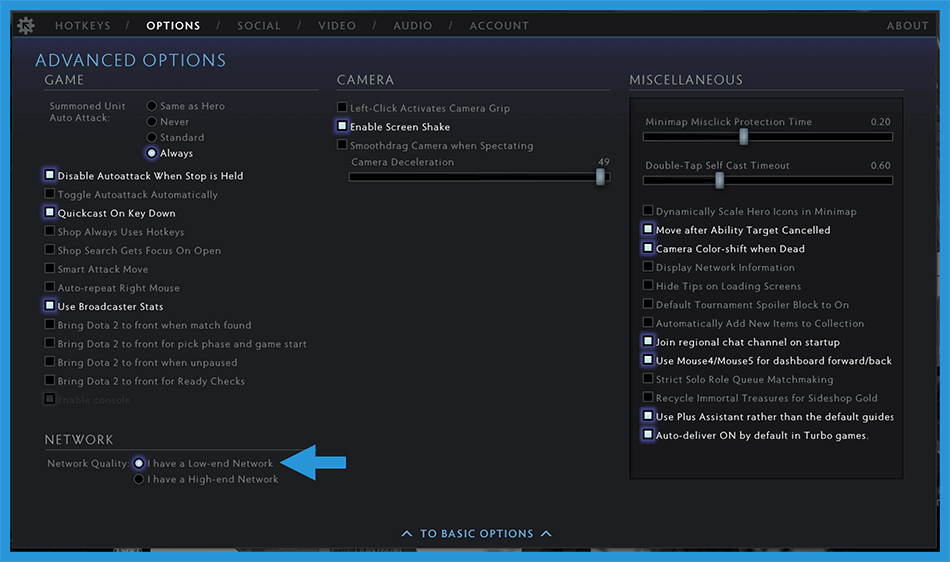The width and height of the screenshot is (950, 562).
Task: Click the Camera Deceleration value 49
Action: pyautogui.click(x=603, y=162)
